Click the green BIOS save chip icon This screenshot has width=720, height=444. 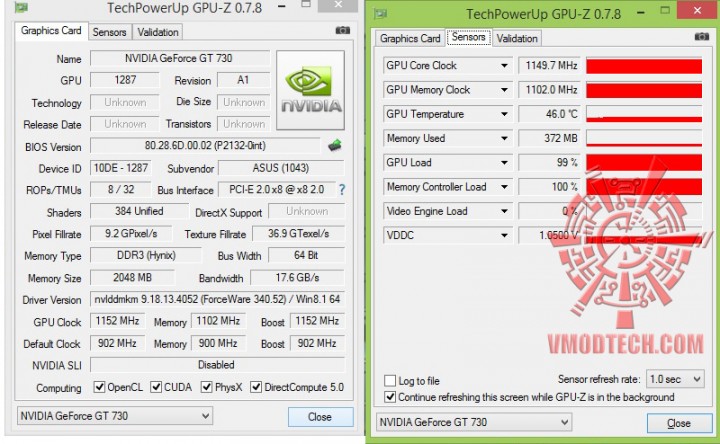[x=335, y=146]
